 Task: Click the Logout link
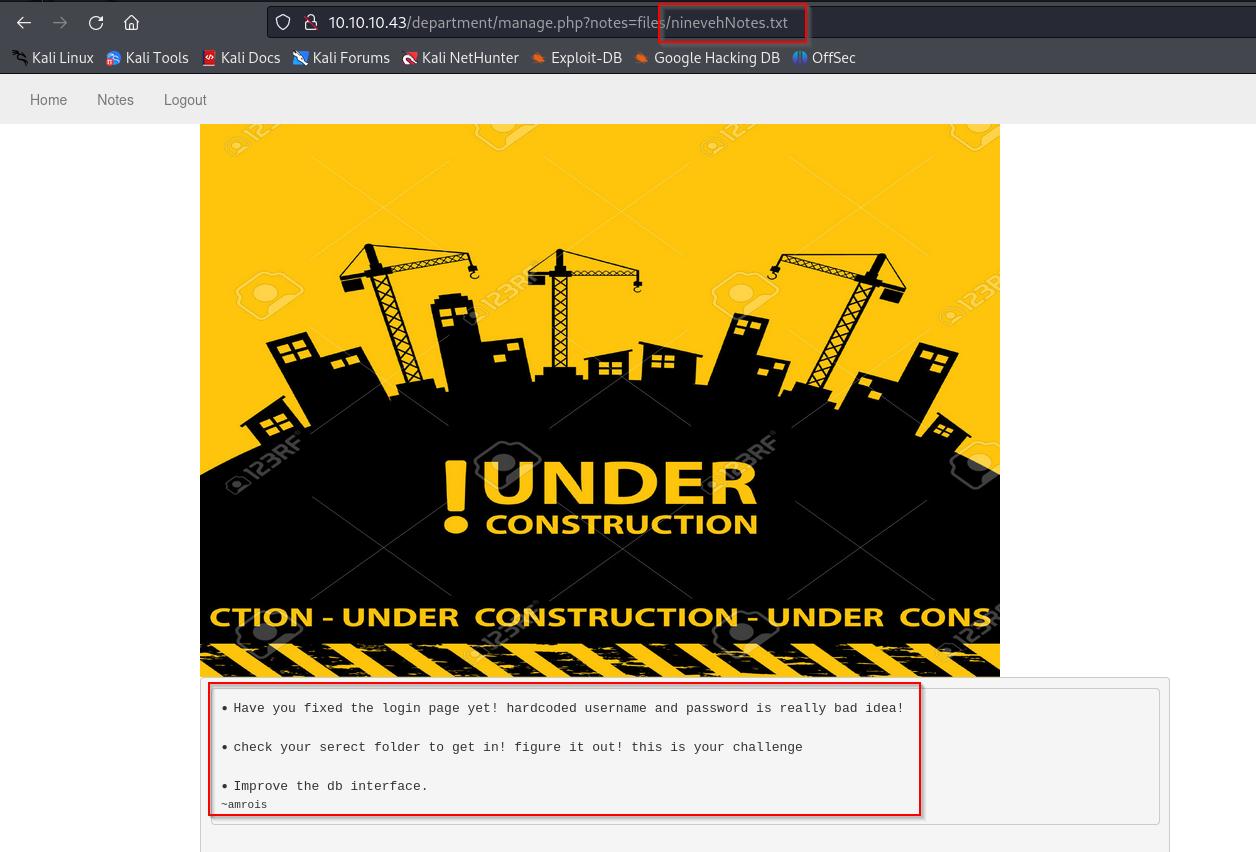click(x=185, y=100)
